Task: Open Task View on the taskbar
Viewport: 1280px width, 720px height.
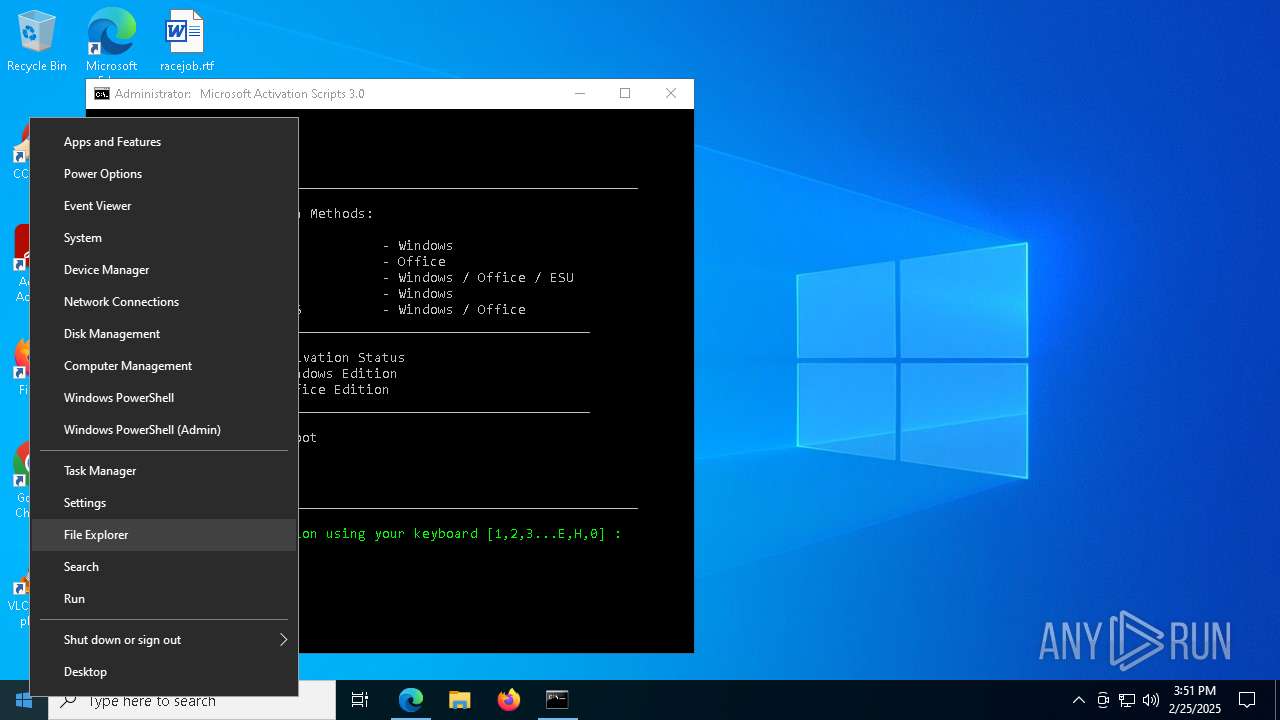Action: [x=360, y=700]
